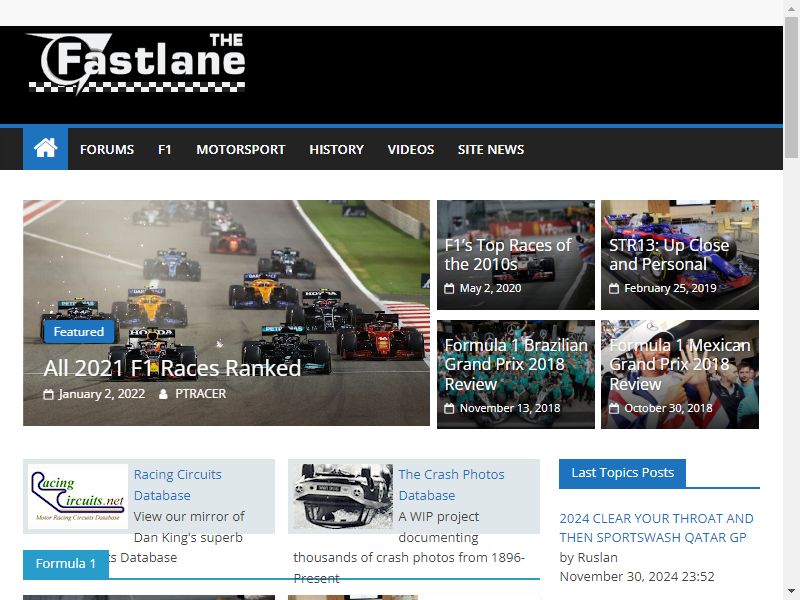The image size is (800, 600).
Task: Click the November 30, 2024 23:52 timestamp
Action: click(x=637, y=577)
